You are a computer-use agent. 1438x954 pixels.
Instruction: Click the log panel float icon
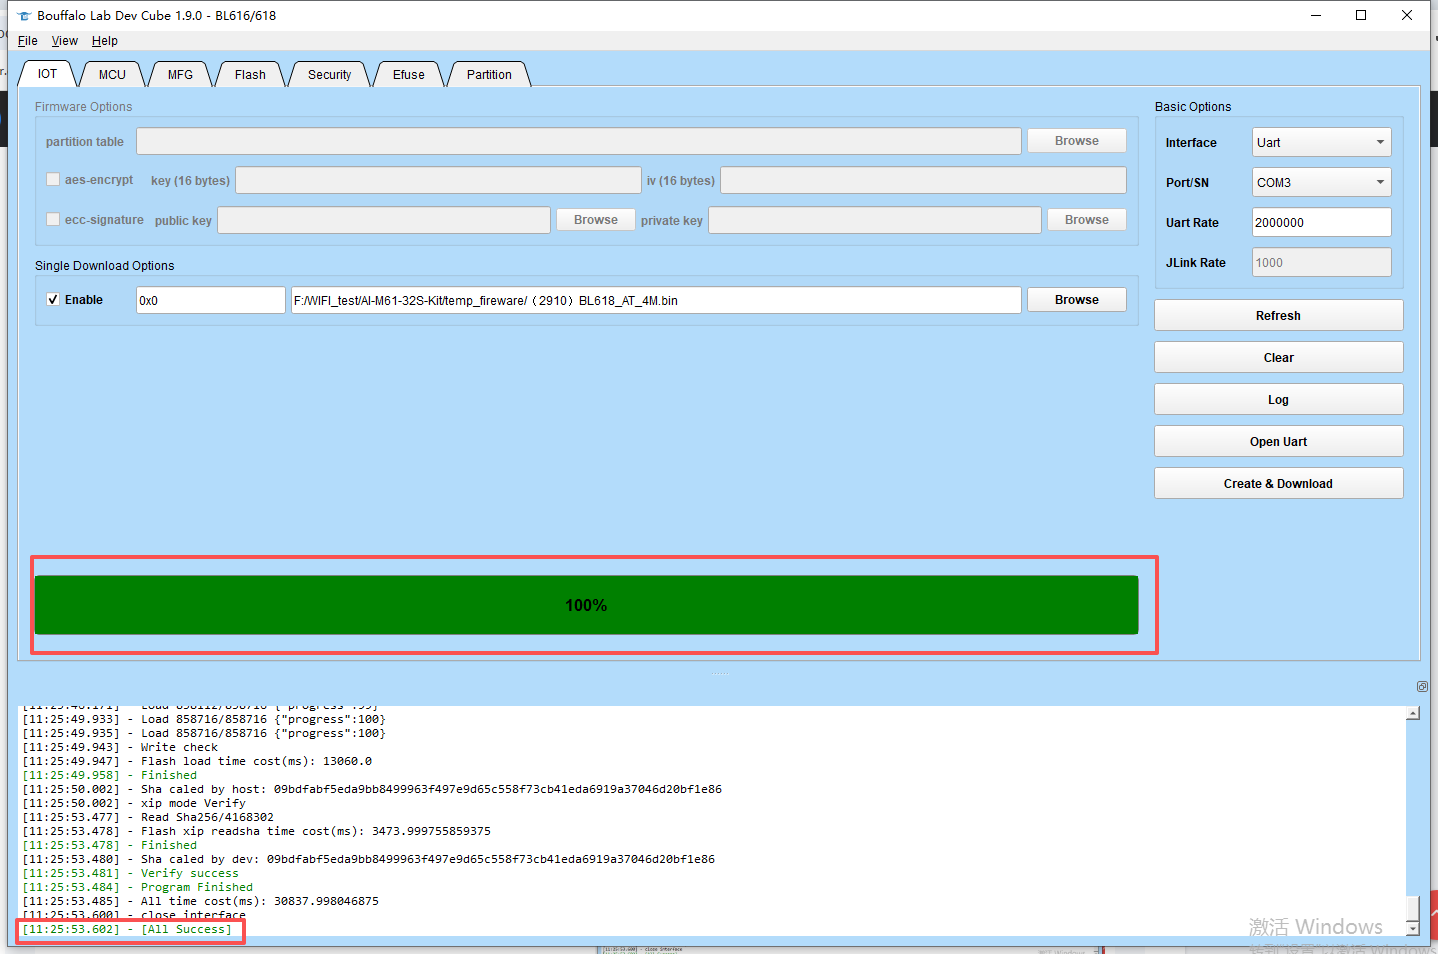(1422, 686)
